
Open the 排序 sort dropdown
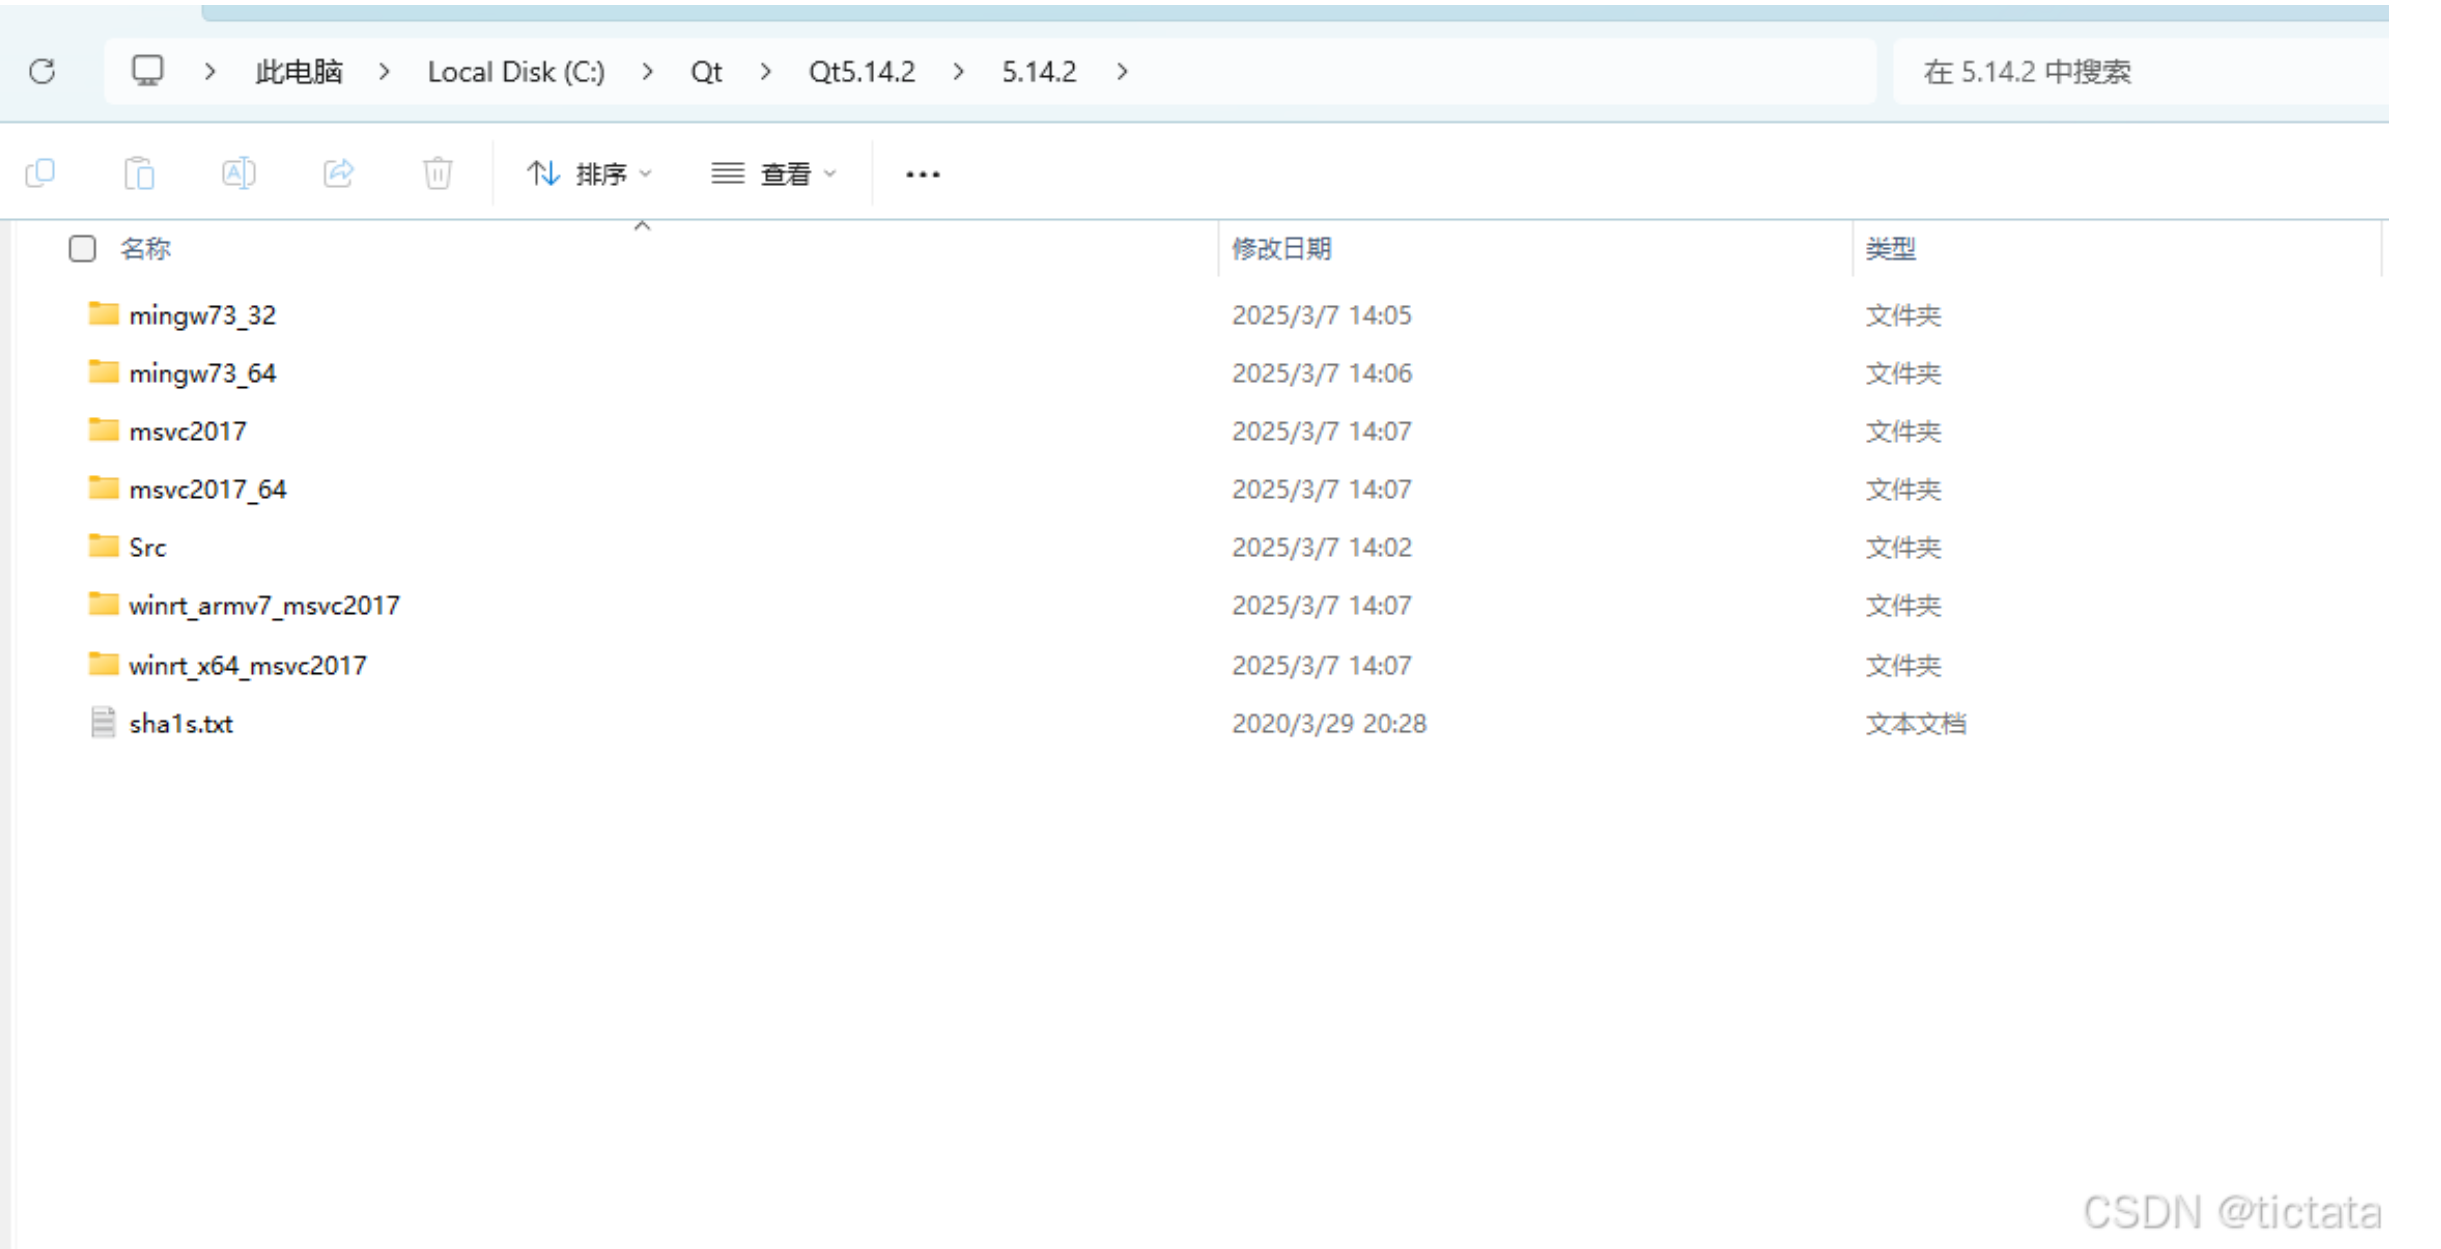pyautogui.click(x=590, y=174)
